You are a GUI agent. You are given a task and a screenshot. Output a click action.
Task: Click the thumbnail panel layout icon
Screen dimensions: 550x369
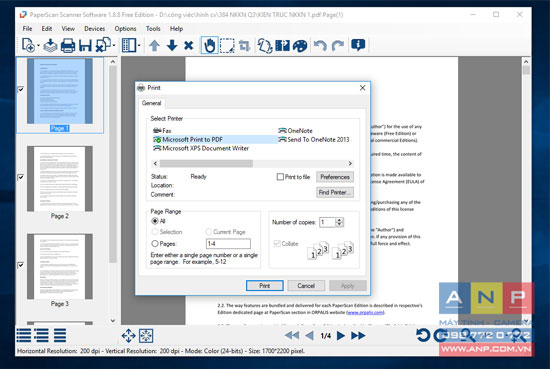129,46
